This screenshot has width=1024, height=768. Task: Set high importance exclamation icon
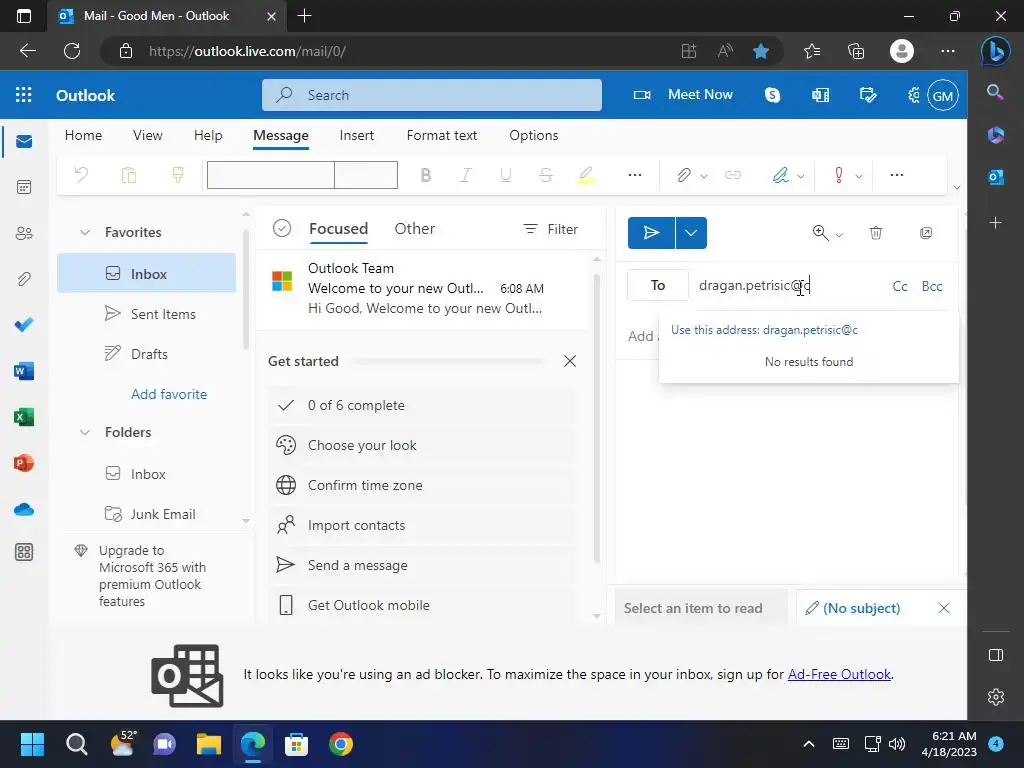[839, 175]
